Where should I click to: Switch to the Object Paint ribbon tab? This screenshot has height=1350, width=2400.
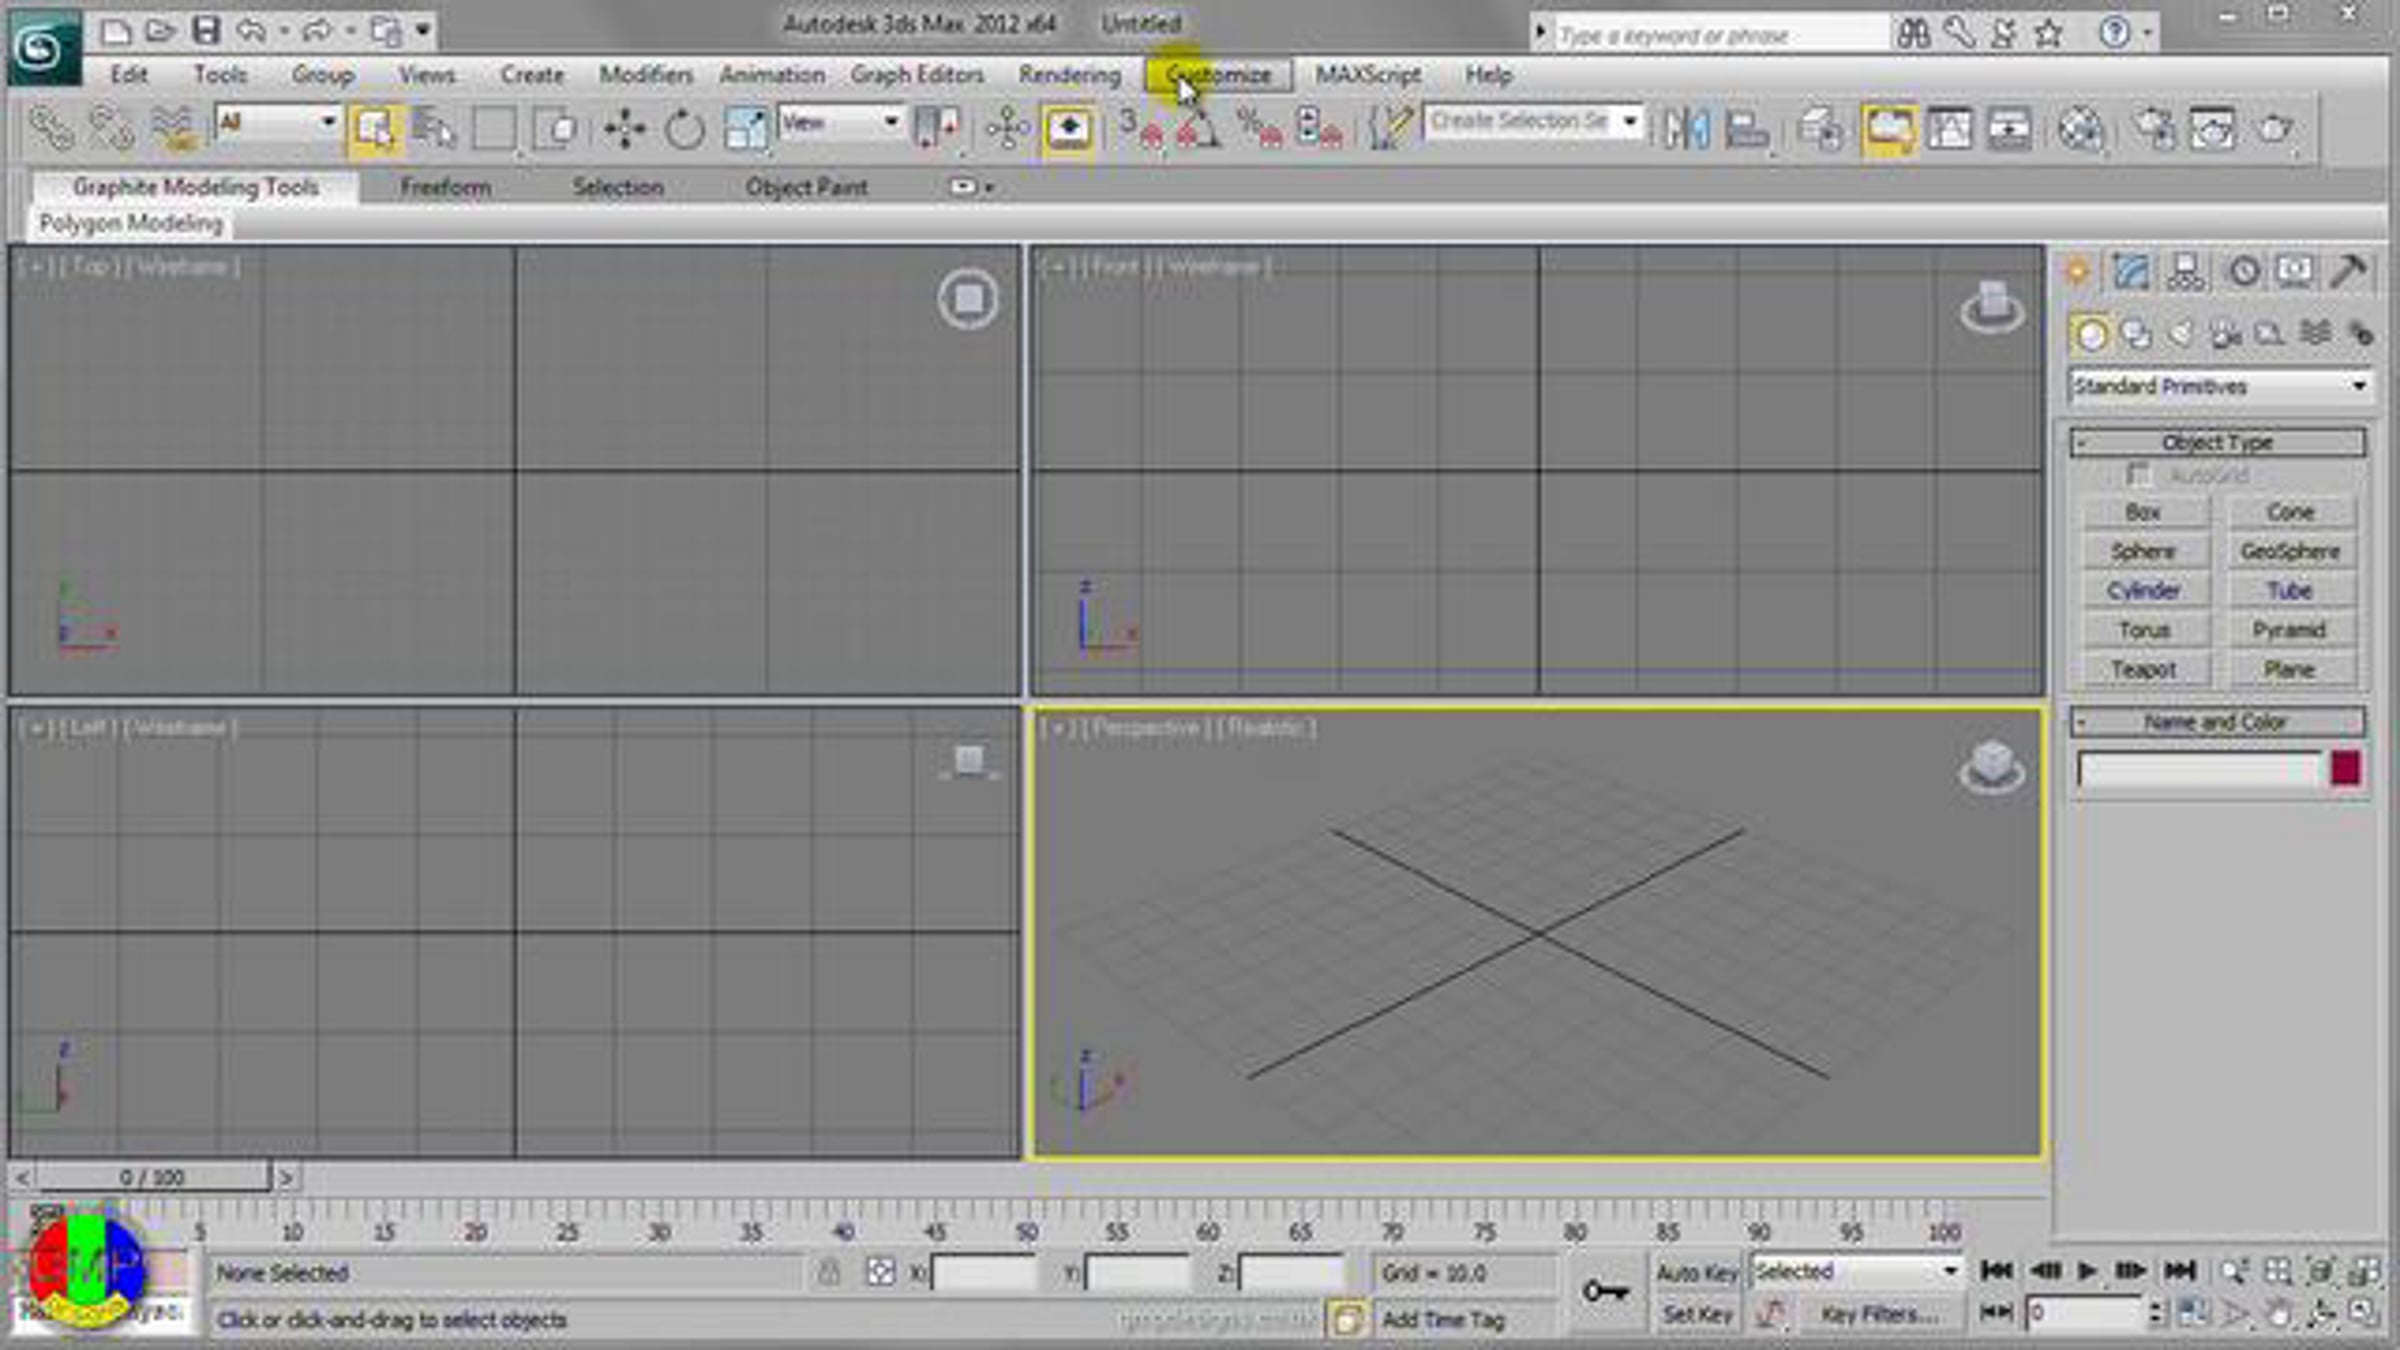(806, 187)
